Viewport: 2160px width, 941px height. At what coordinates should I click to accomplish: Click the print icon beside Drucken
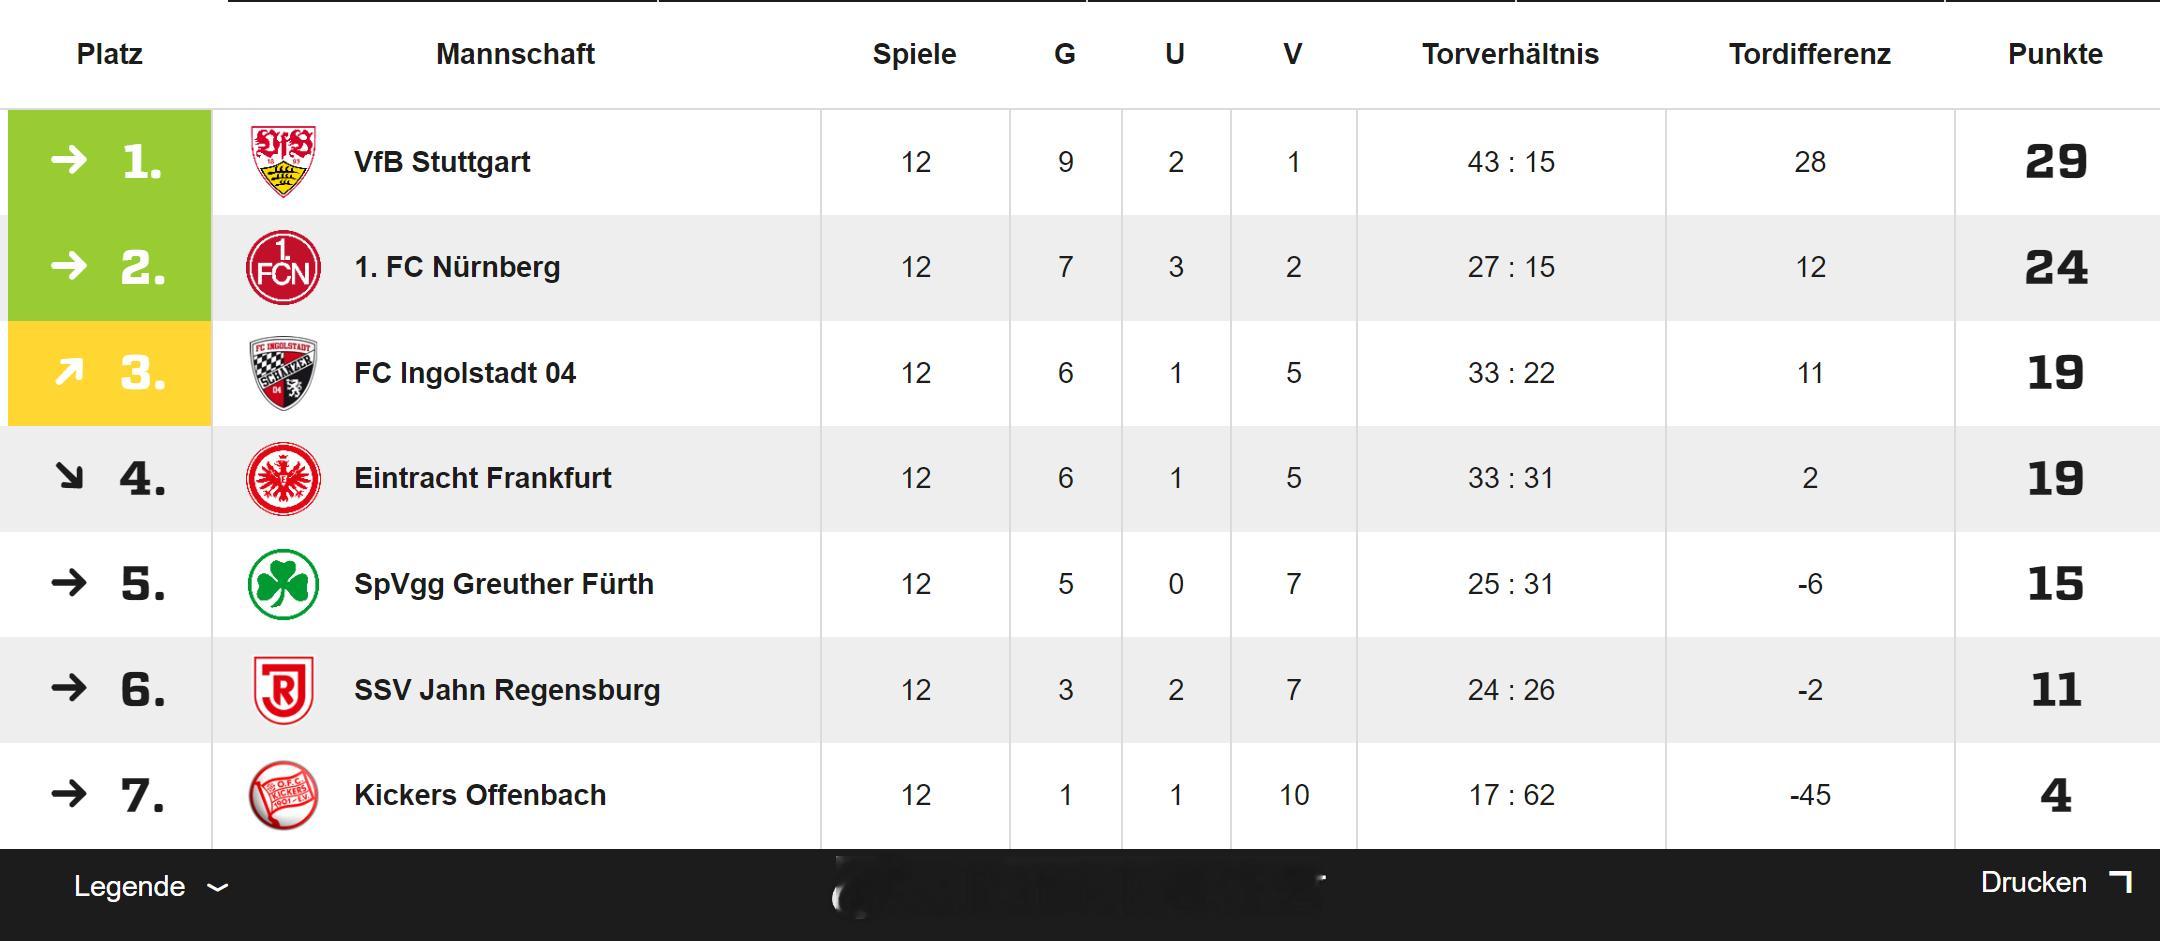[2120, 883]
